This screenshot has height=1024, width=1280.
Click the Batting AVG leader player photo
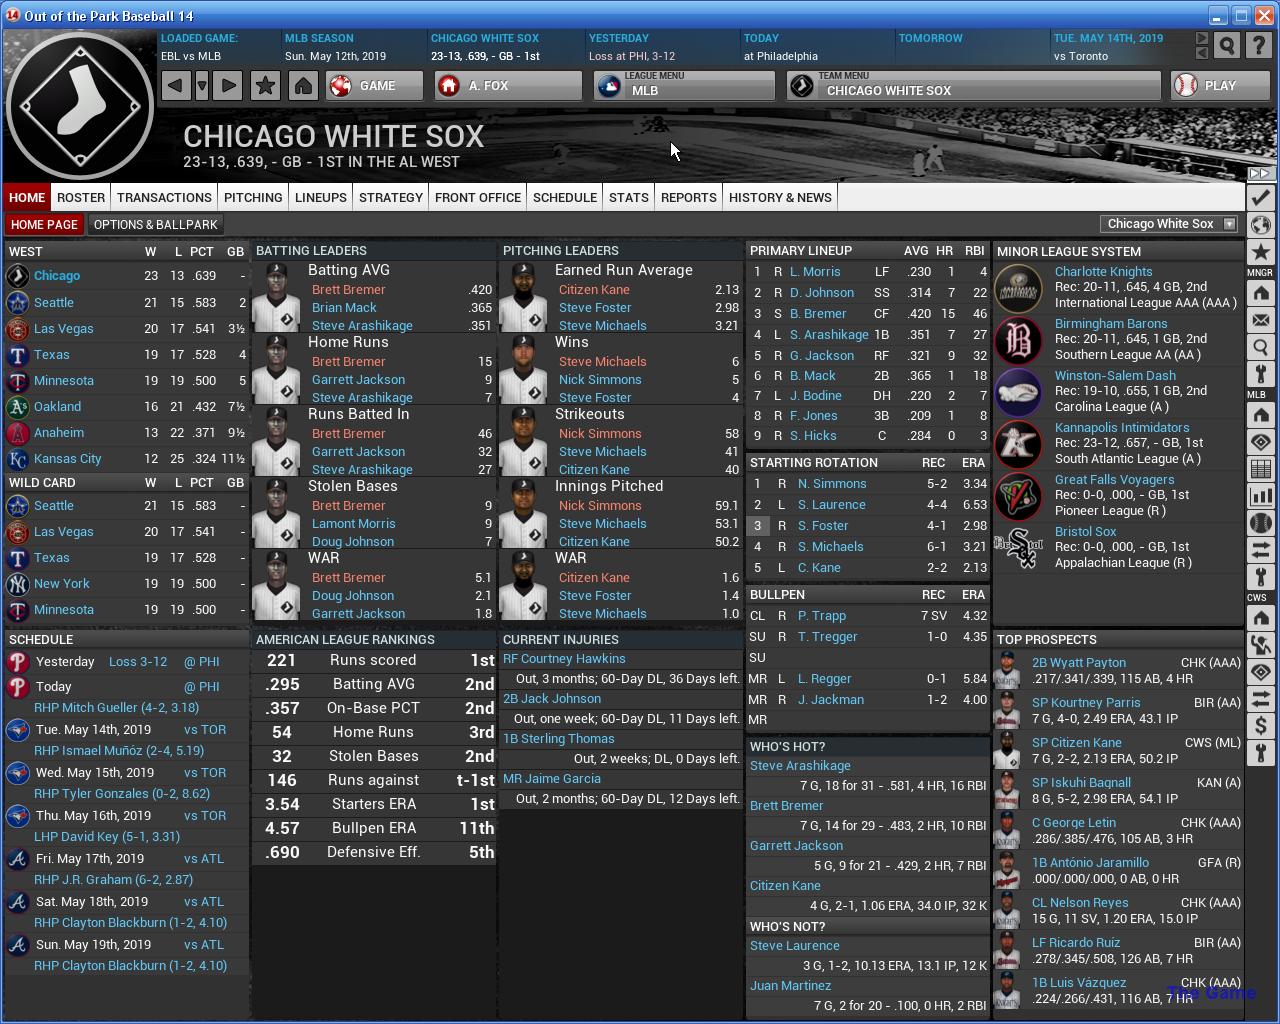(x=276, y=297)
